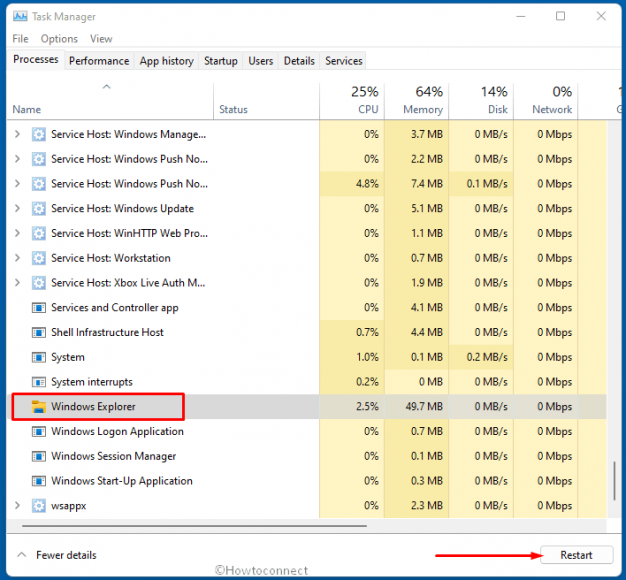Expand Service Host: Workstation group
Image resolution: width=626 pixels, height=580 pixels.
click(17, 258)
